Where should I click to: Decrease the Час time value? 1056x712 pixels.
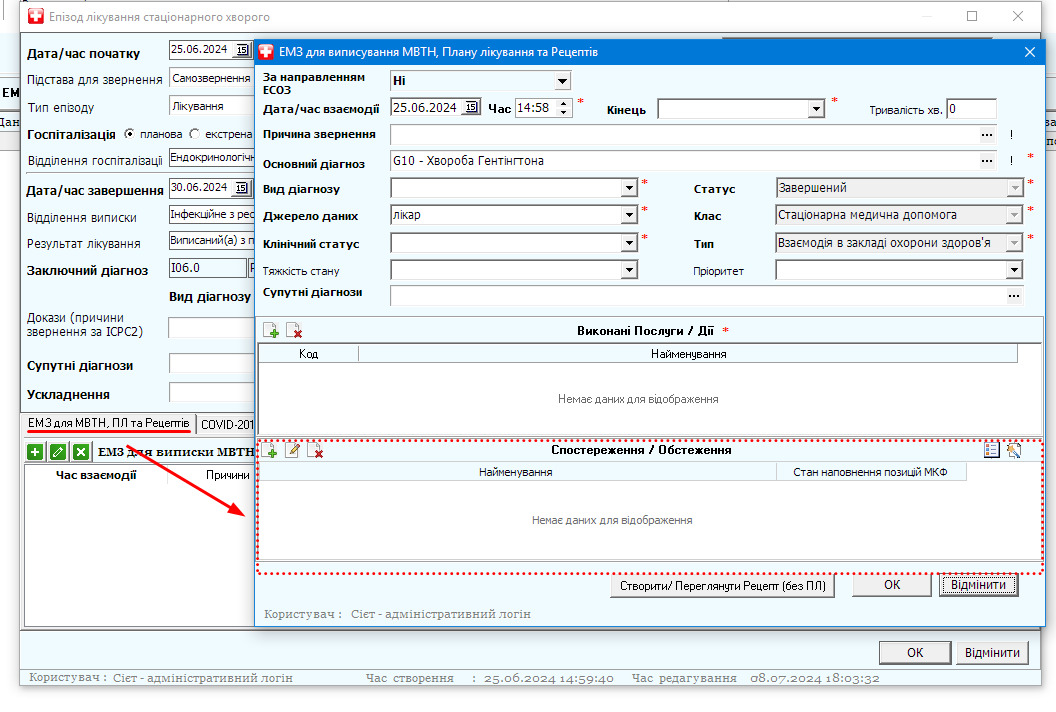[564, 112]
